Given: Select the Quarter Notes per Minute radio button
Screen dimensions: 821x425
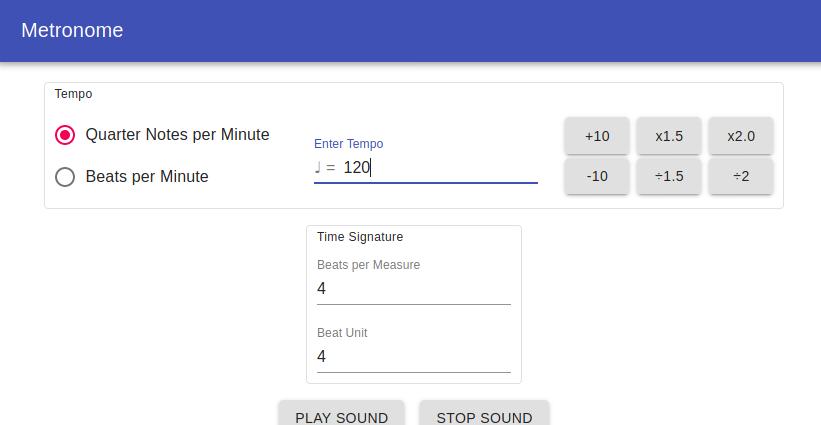Looking at the screenshot, I should point(65,135).
